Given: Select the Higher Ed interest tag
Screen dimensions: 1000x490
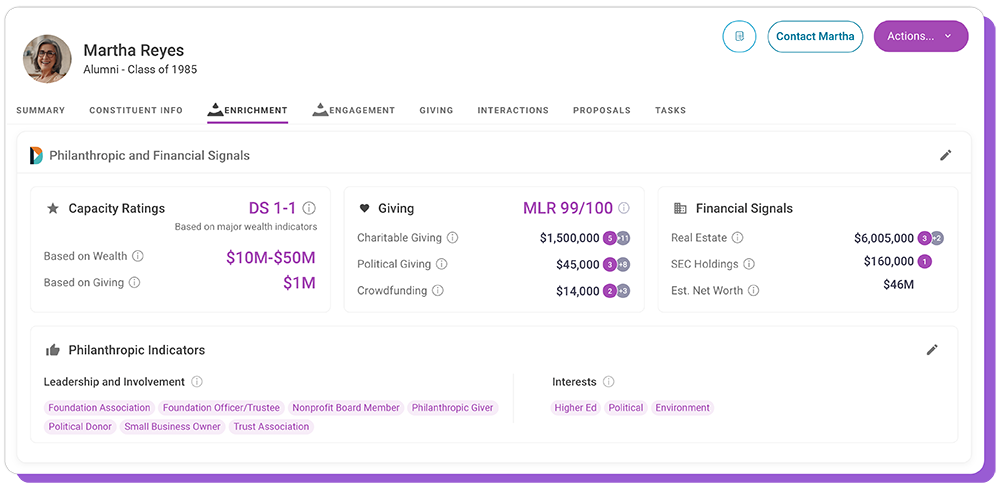Looking at the screenshot, I should [575, 408].
